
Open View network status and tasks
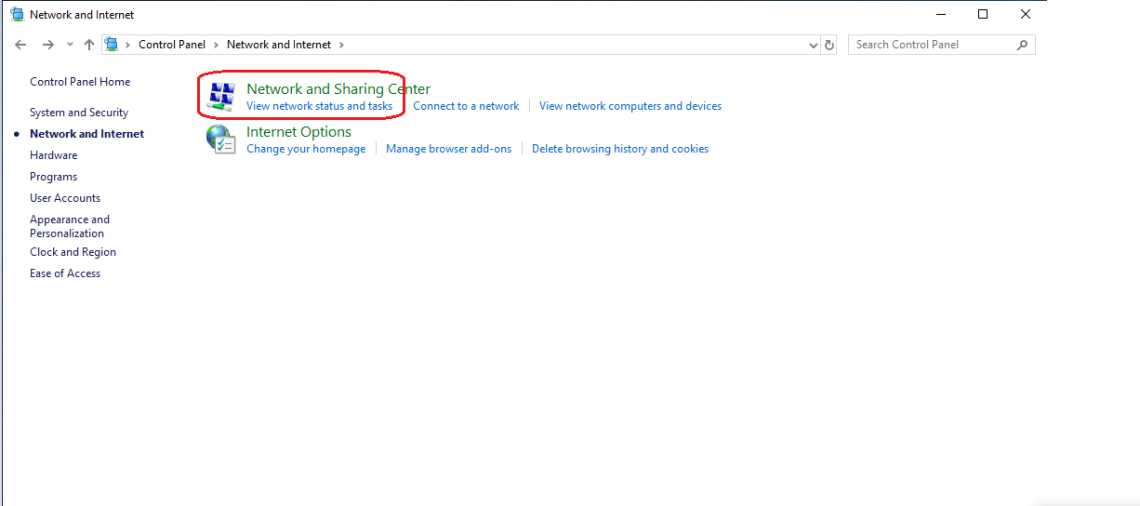click(319, 106)
